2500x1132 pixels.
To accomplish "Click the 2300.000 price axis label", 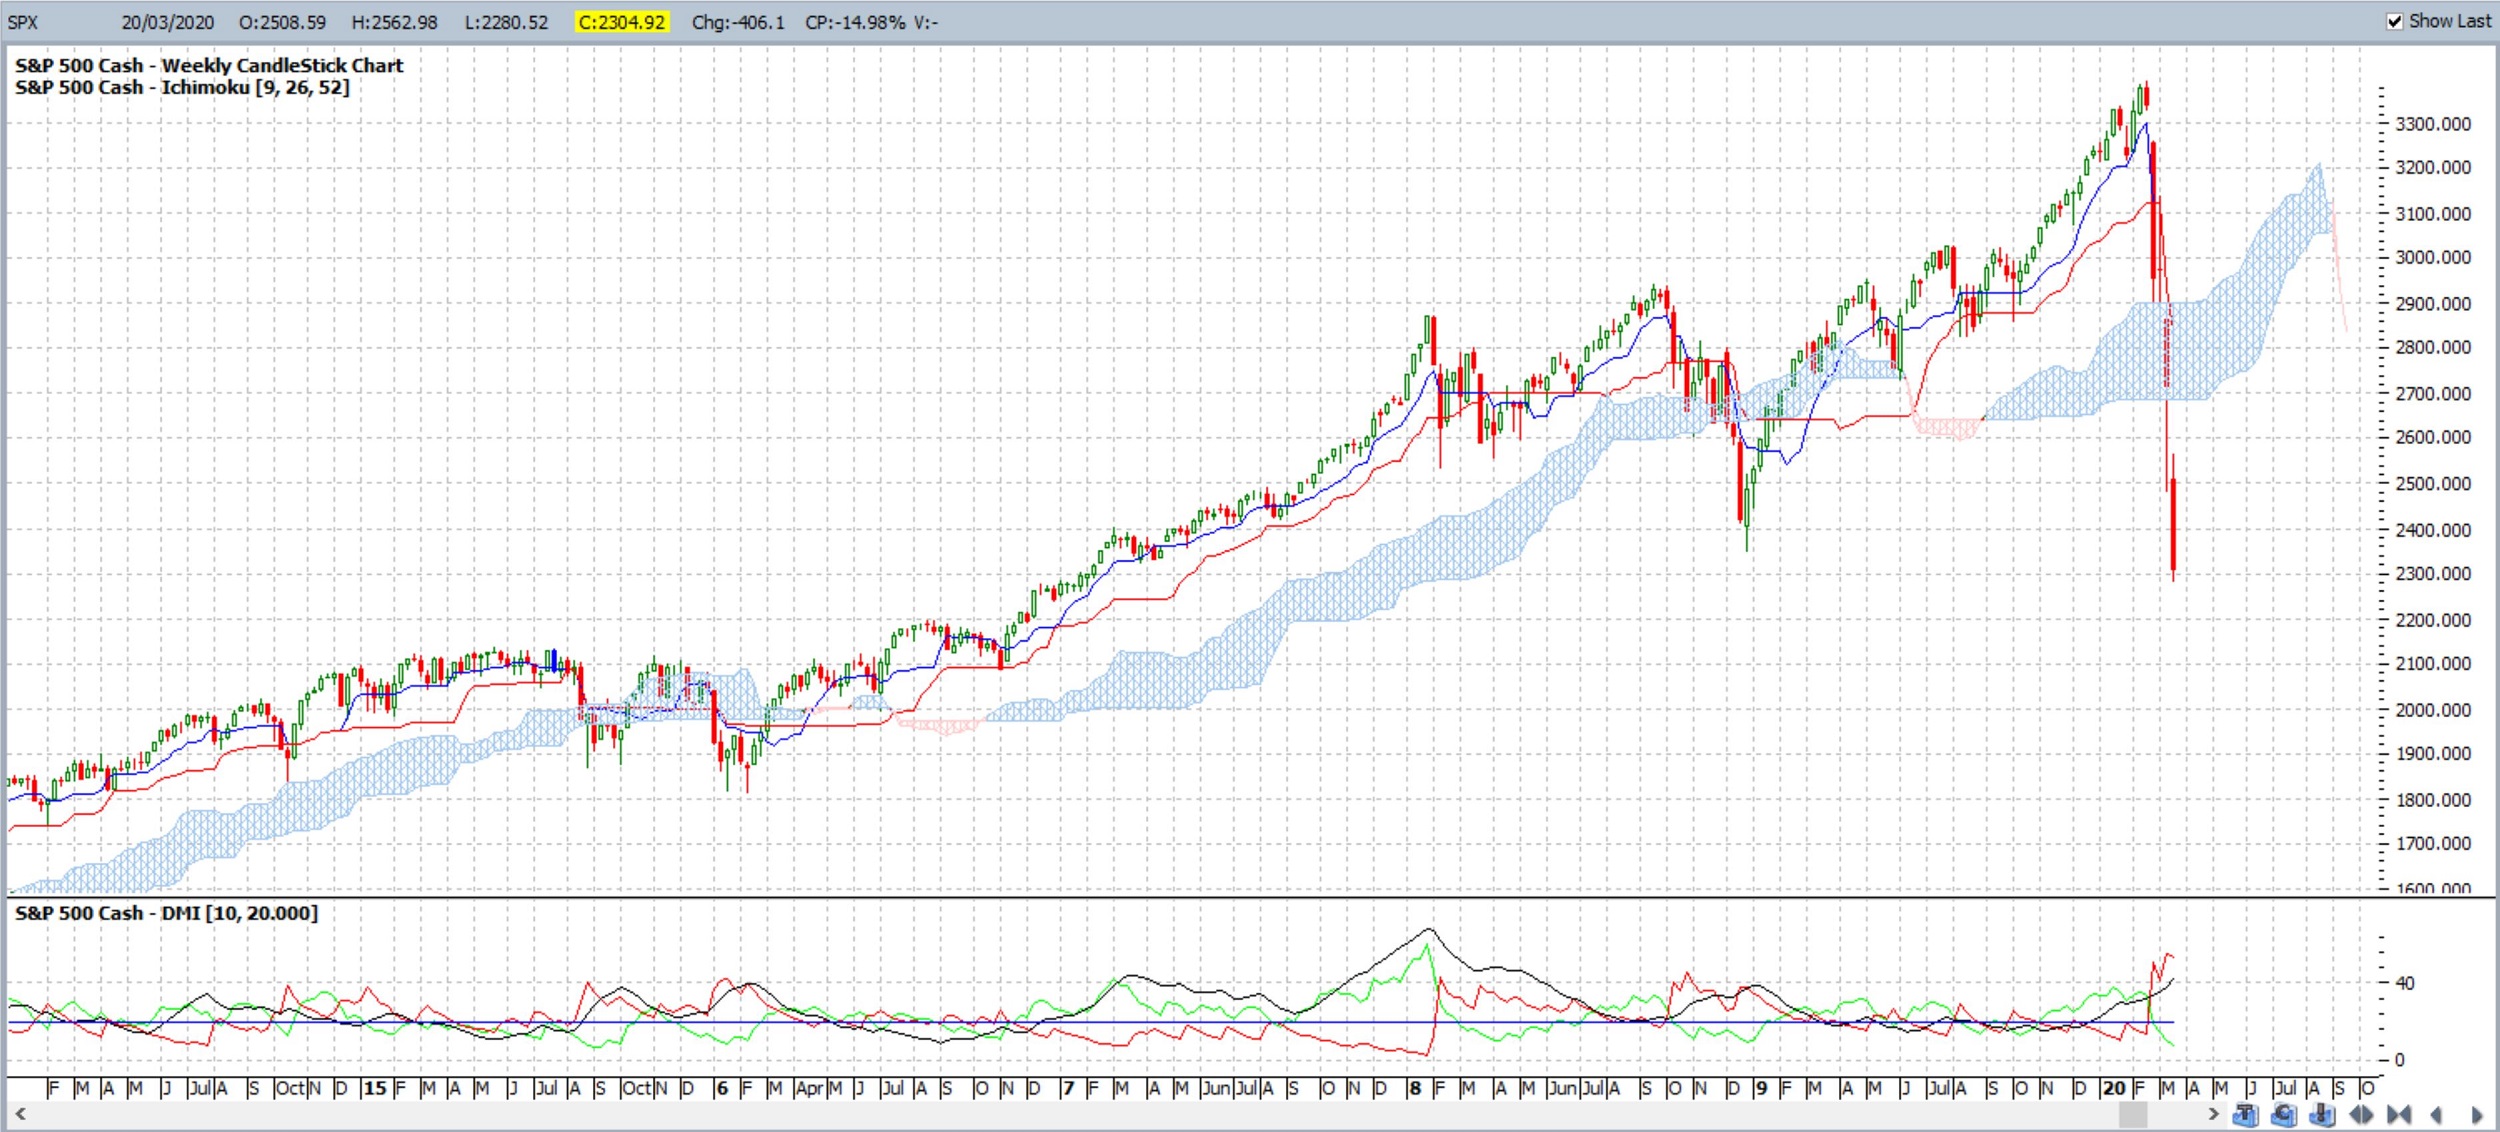I will pos(2433,574).
